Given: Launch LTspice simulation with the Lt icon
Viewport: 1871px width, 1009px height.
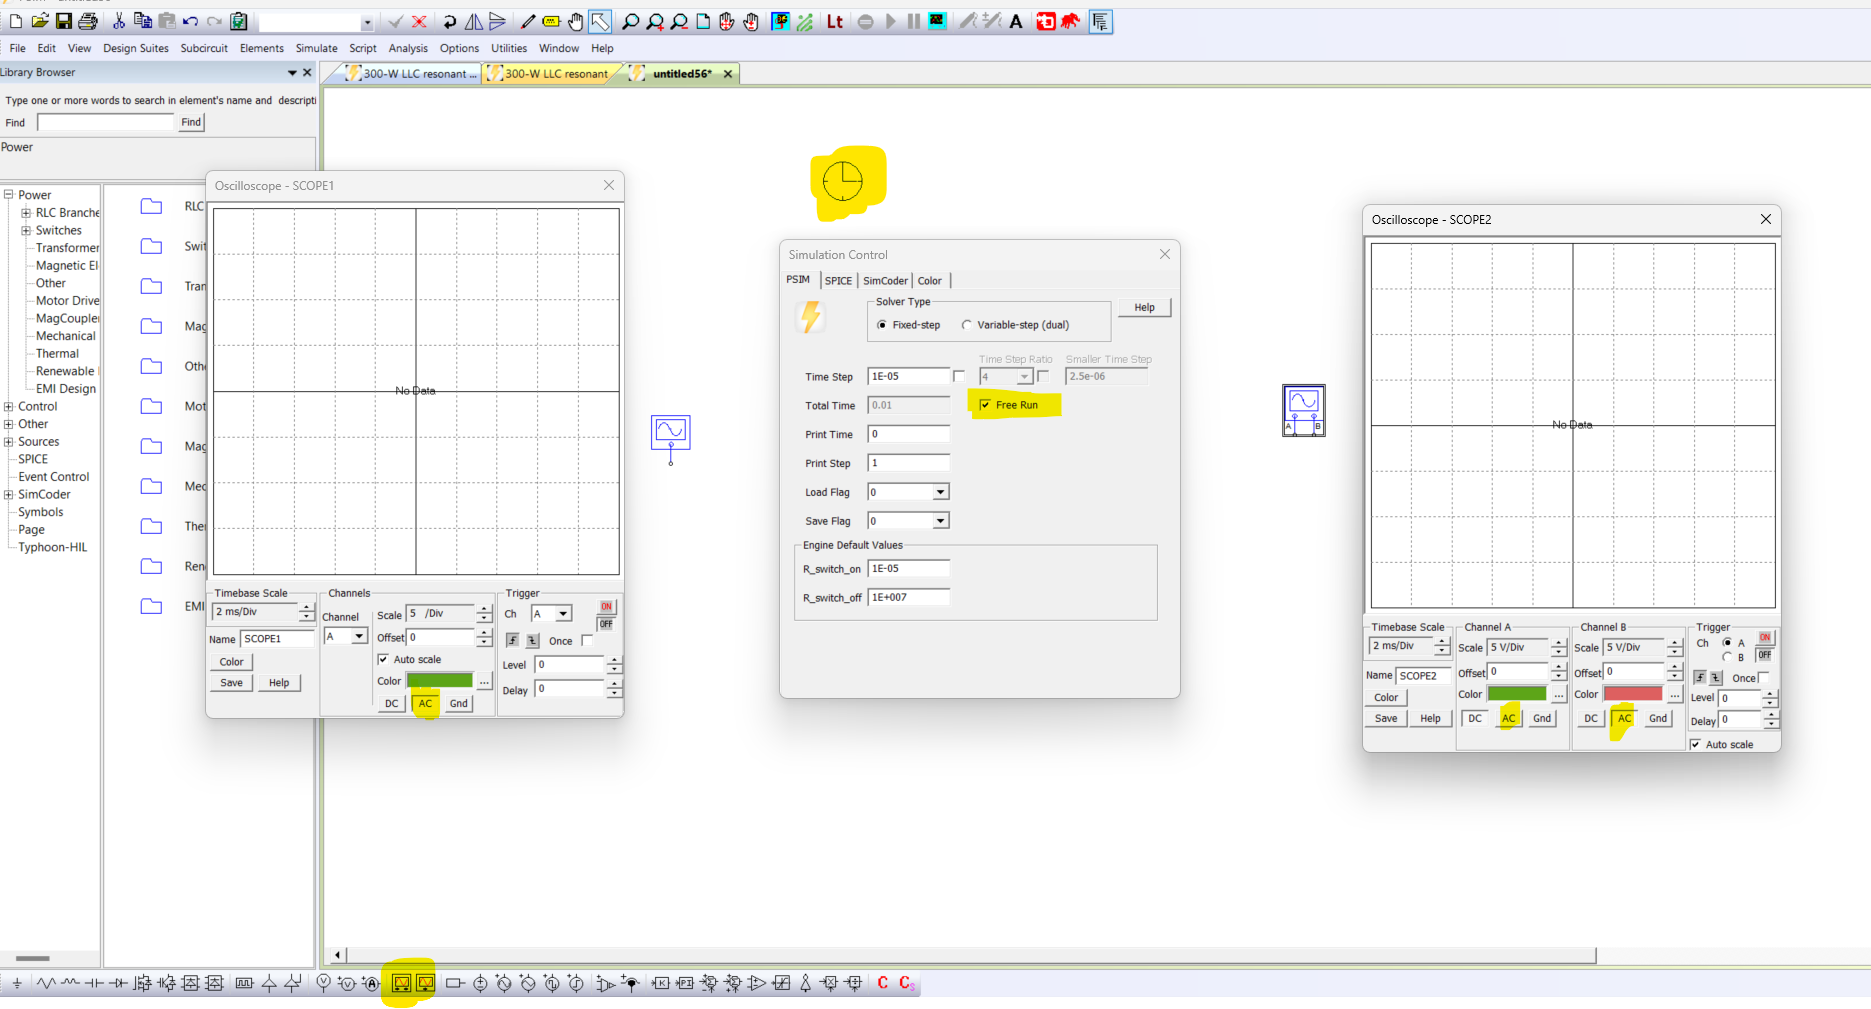Looking at the screenshot, I should (x=835, y=21).
